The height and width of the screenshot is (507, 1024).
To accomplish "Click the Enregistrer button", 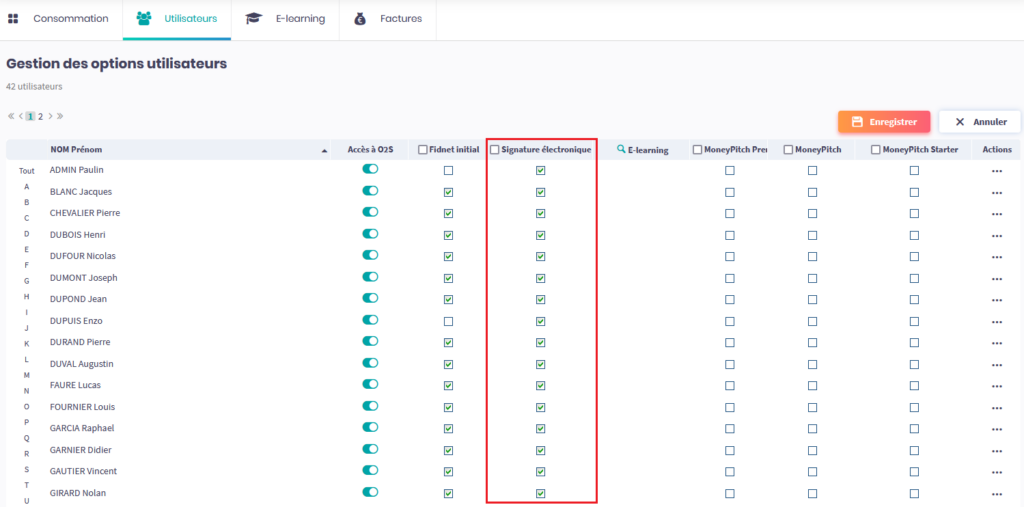I will (884, 122).
